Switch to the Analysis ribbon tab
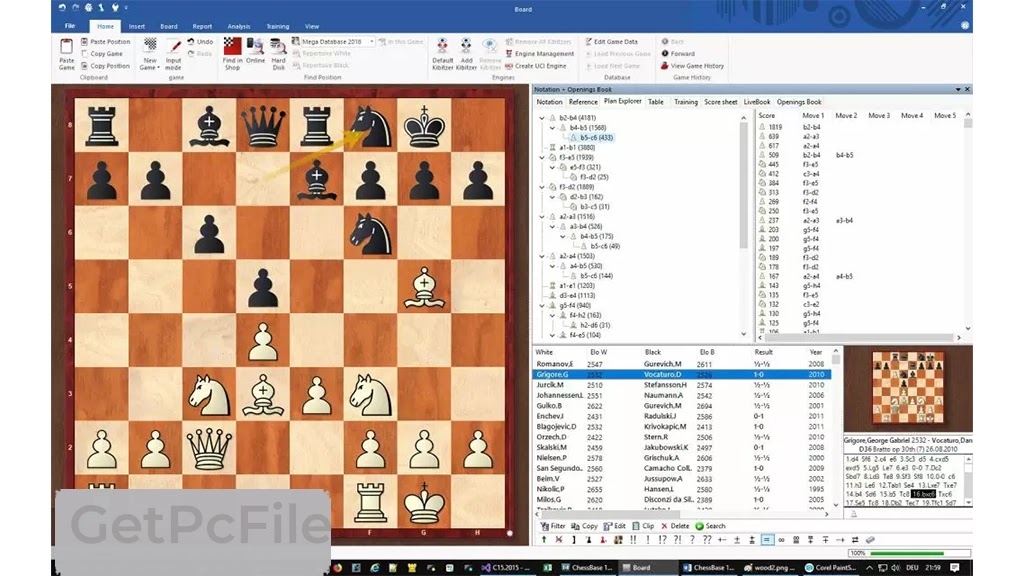This screenshot has width=1024, height=576. (x=239, y=27)
